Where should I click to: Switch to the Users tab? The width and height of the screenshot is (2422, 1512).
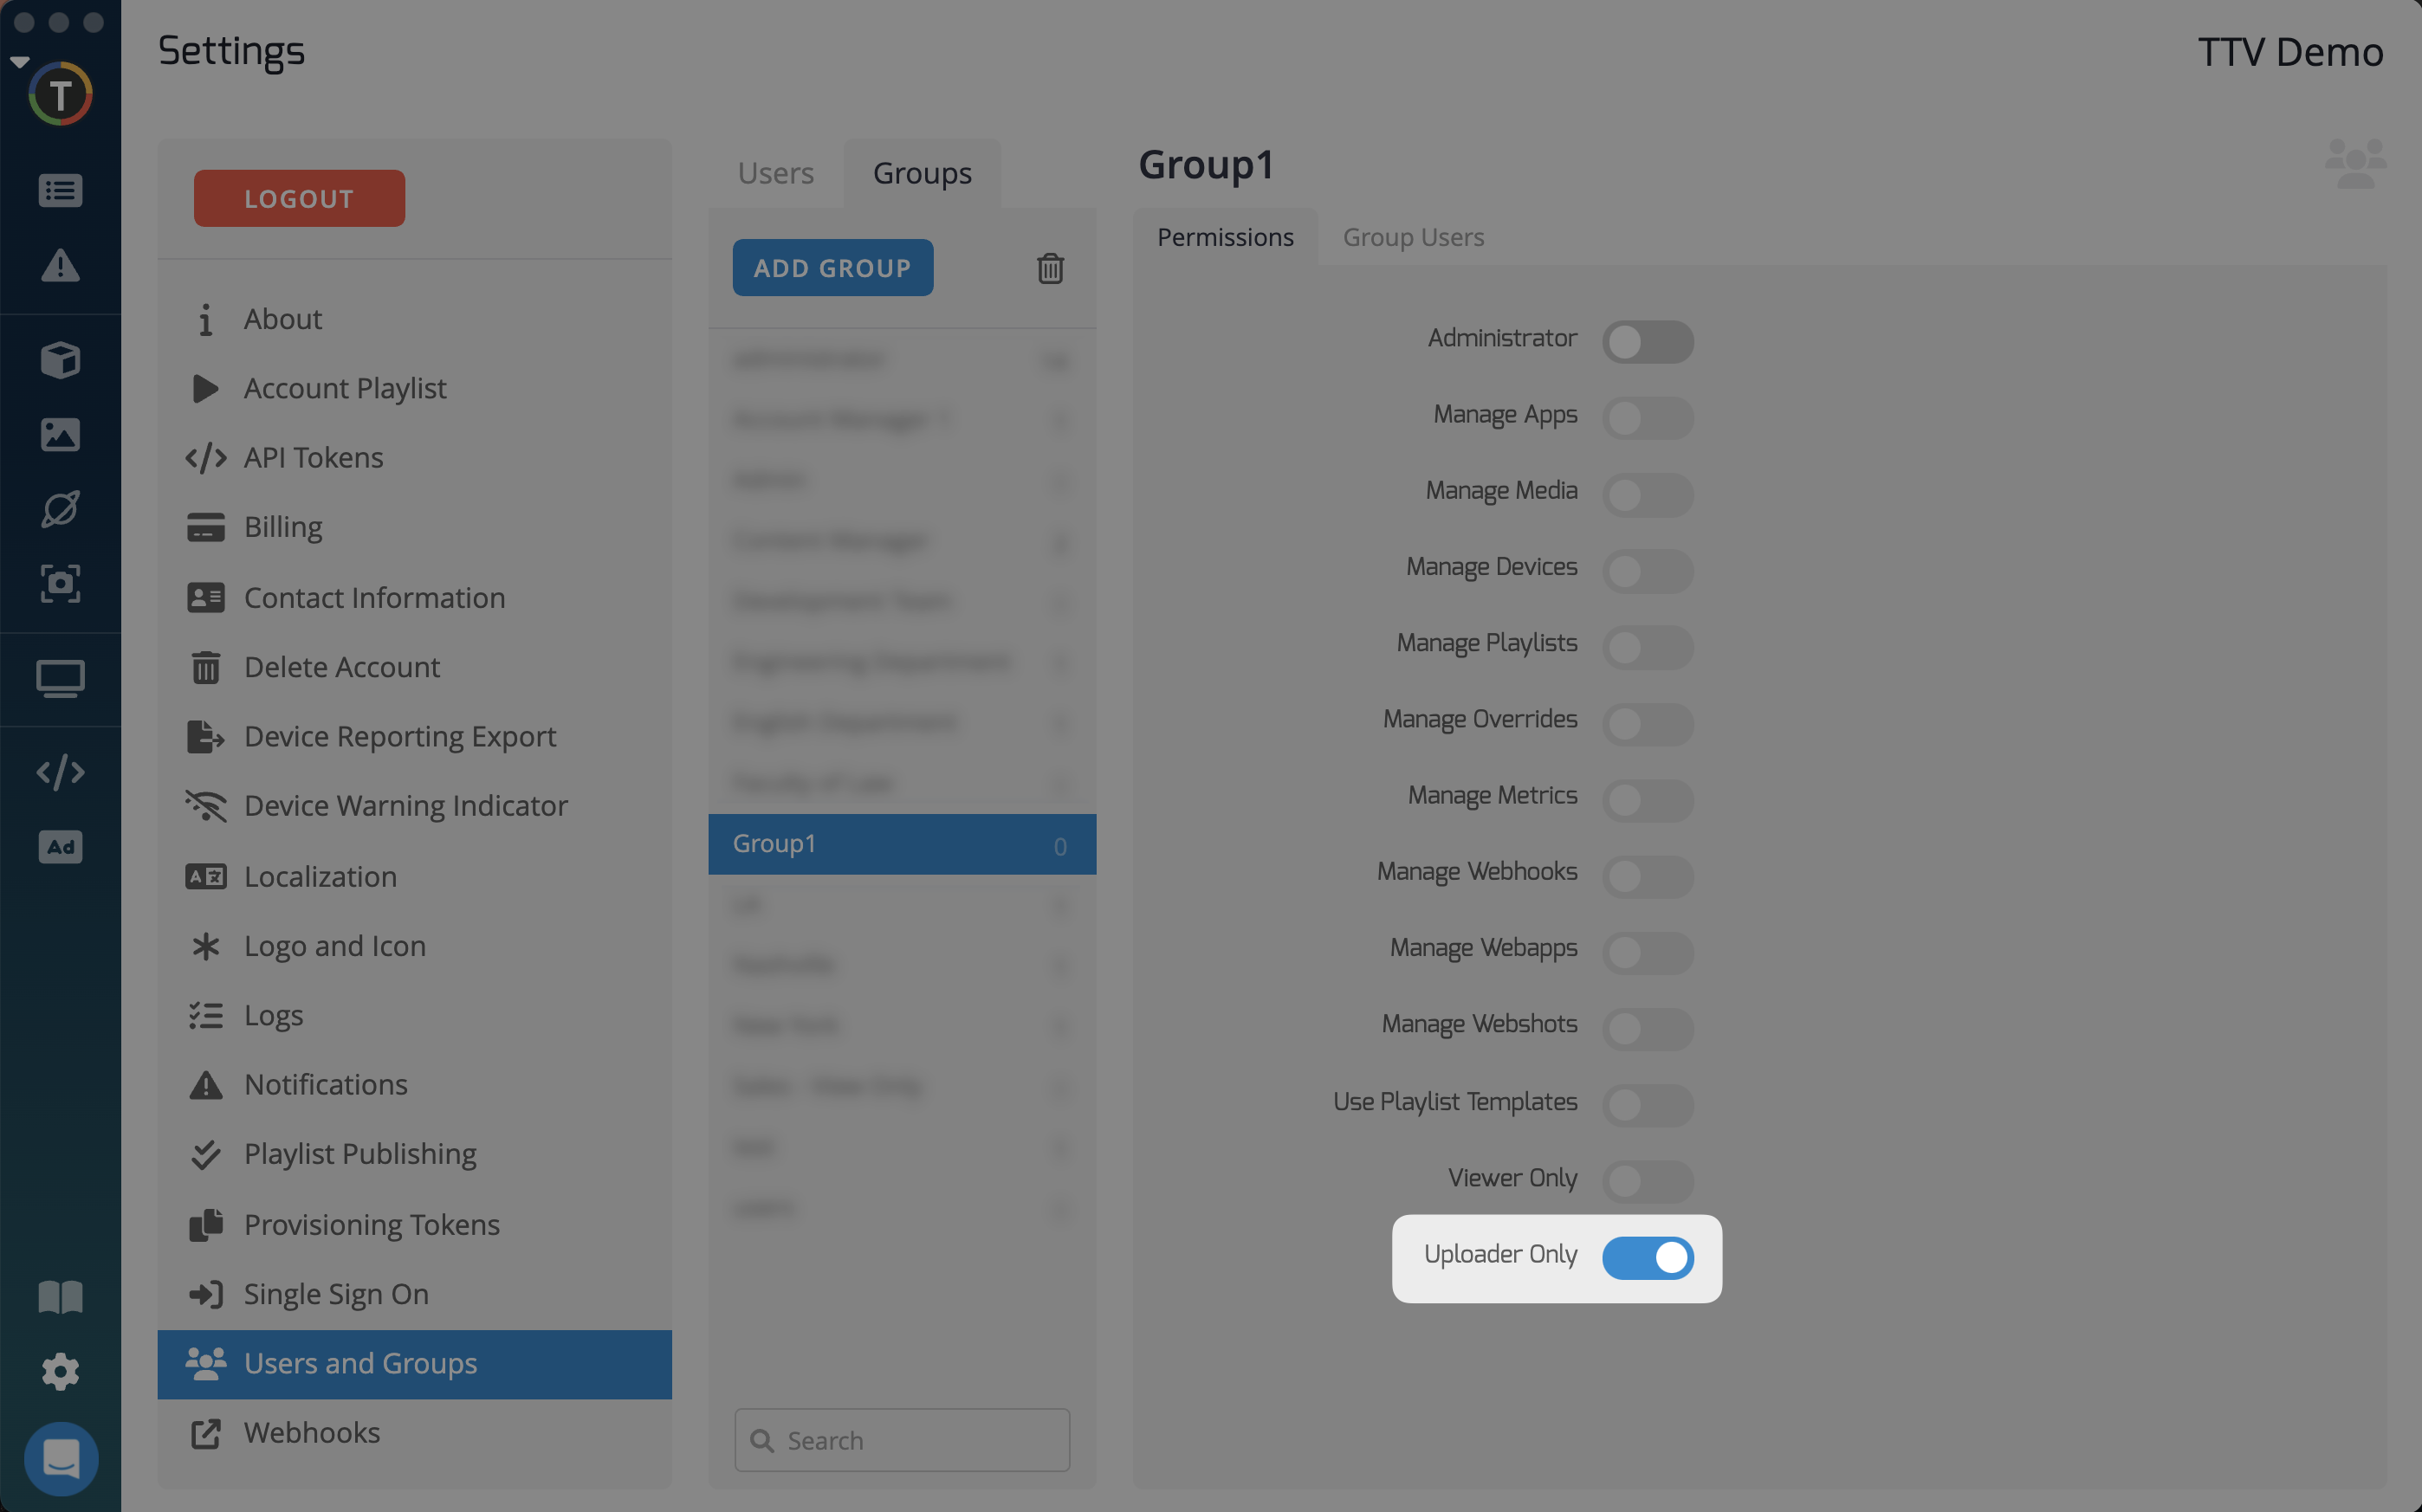click(775, 173)
